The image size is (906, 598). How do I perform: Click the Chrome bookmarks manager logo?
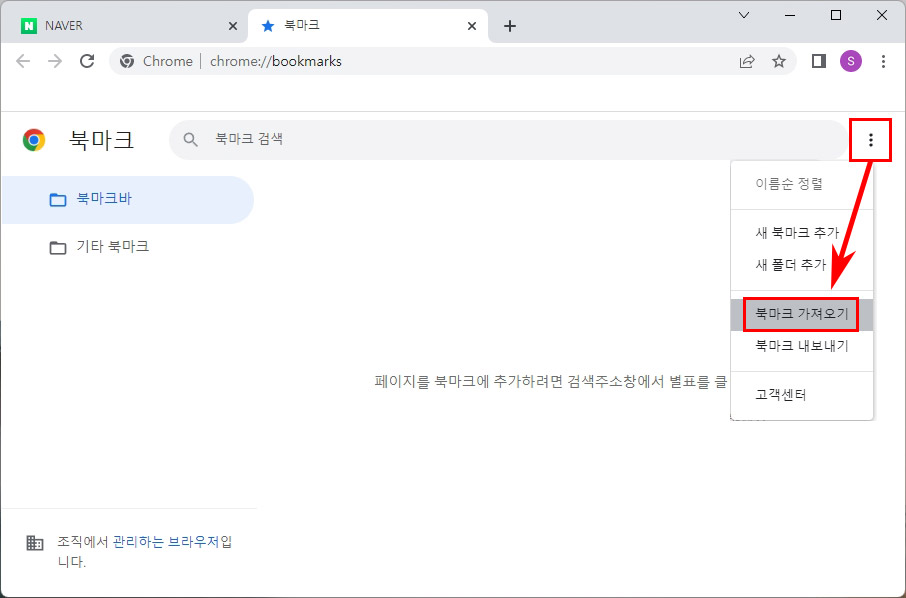32,140
